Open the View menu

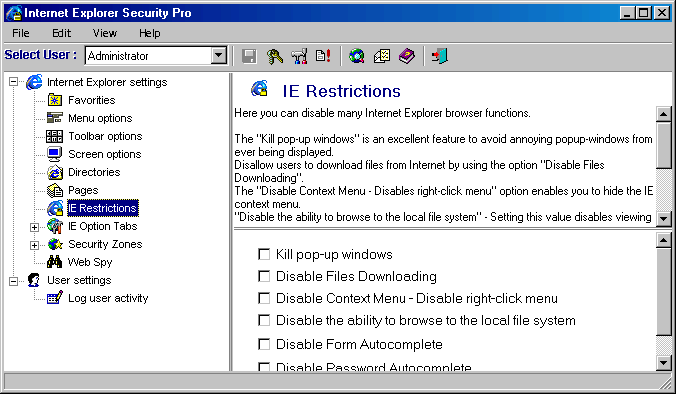105,33
